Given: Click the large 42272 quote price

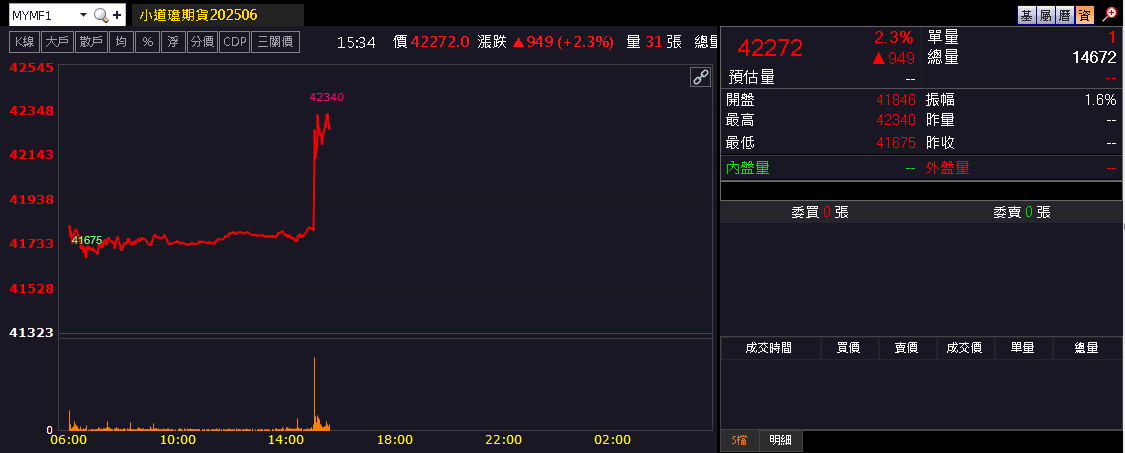Looking at the screenshot, I should coord(771,48).
